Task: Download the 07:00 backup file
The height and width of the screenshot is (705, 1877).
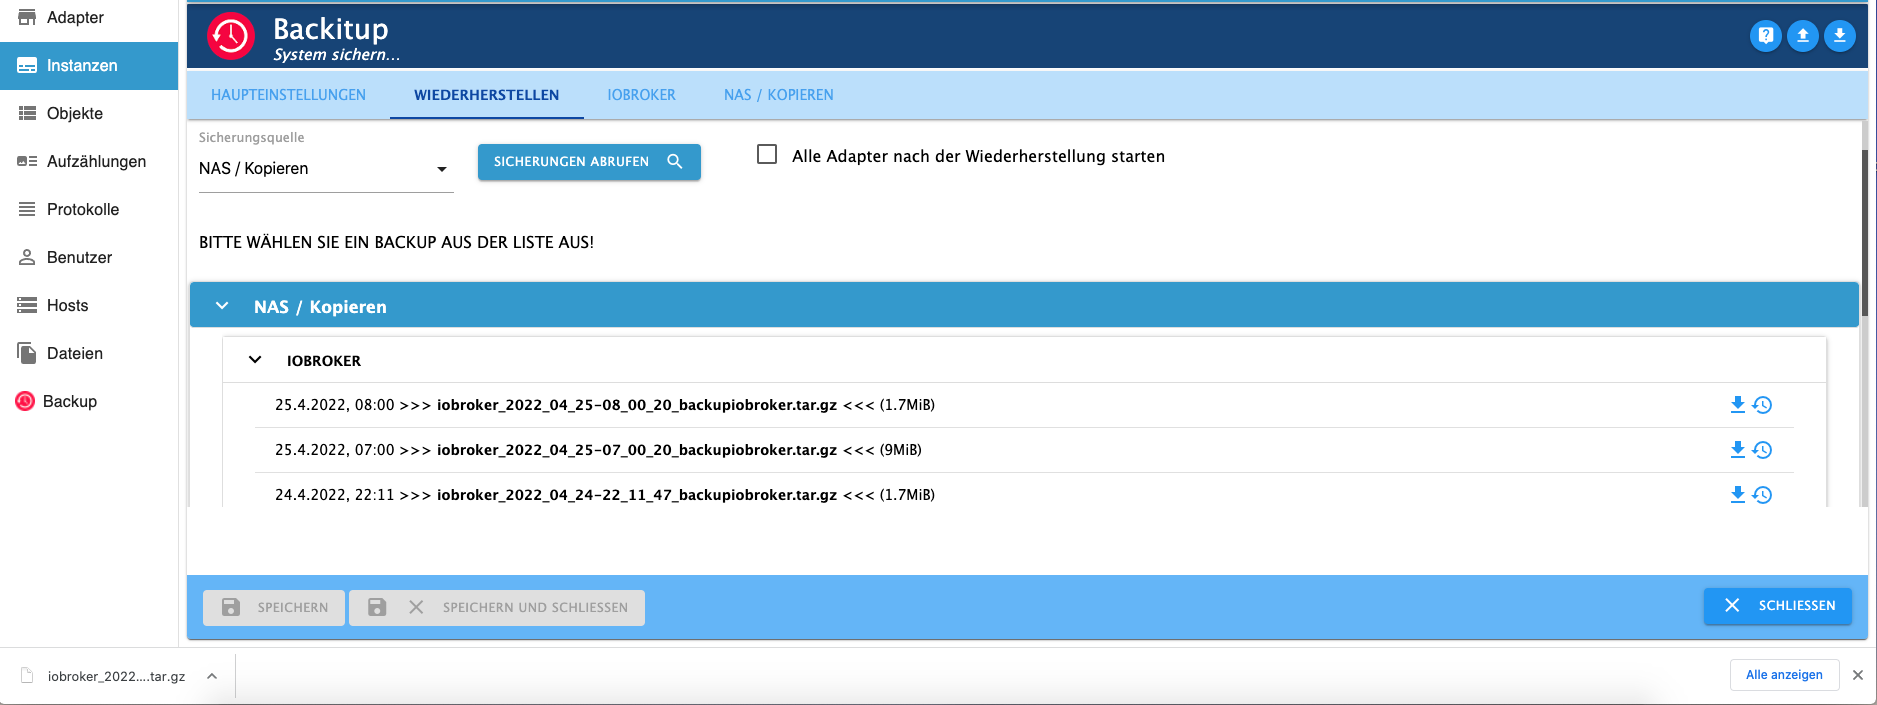Action: [1738, 450]
